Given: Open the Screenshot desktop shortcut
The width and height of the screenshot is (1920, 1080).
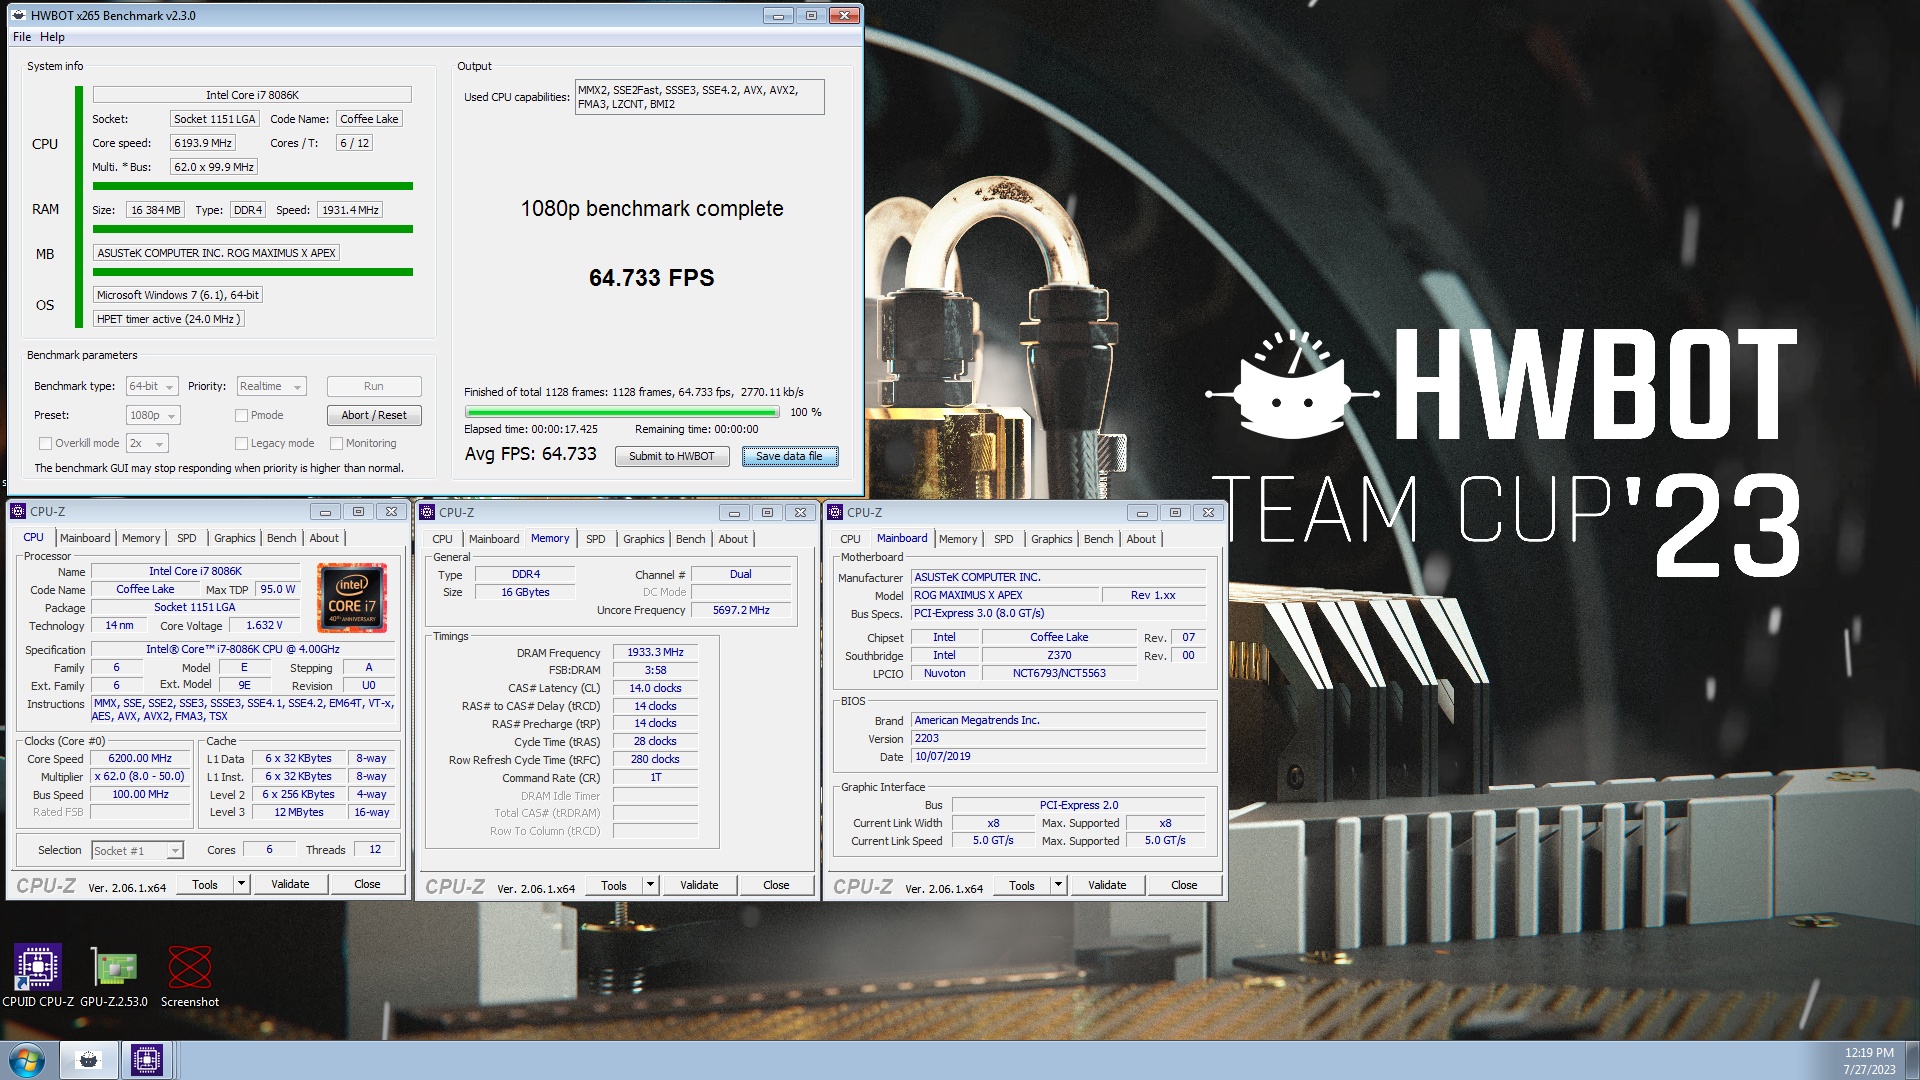Looking at the screenshot, I should click(190, 975).
